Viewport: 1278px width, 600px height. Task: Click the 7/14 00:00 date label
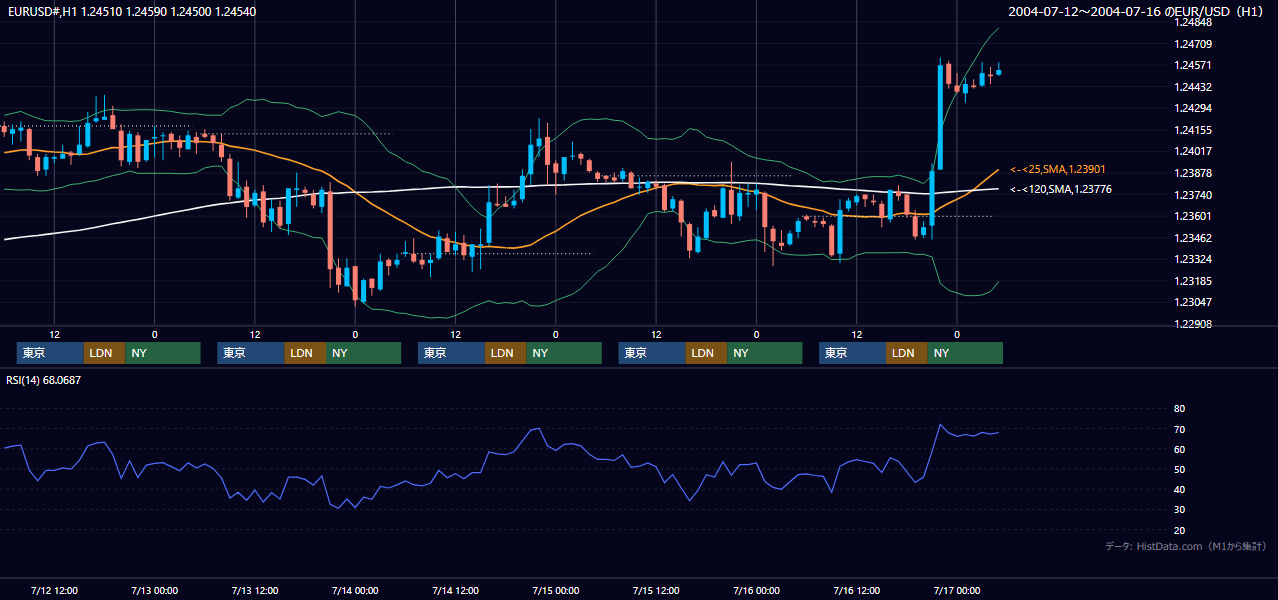click(355, 590)
